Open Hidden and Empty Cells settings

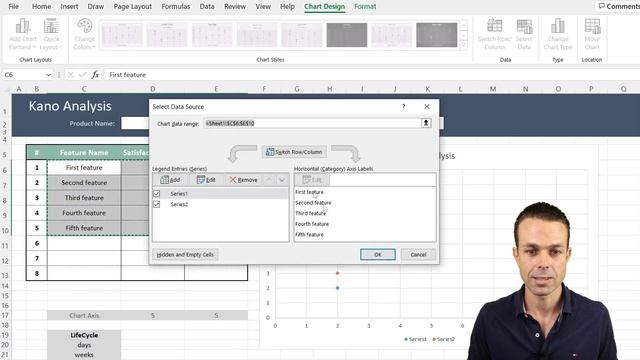click(185, 254)
